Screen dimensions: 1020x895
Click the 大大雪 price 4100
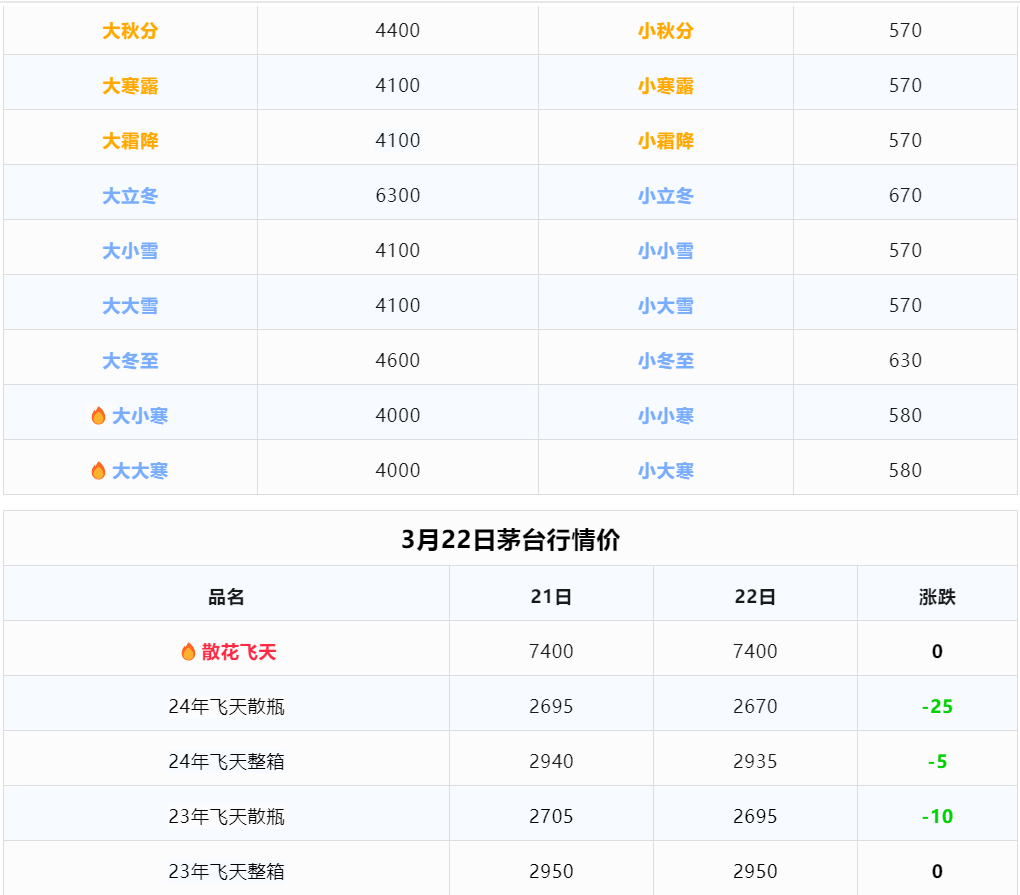[x=397, y=305]
